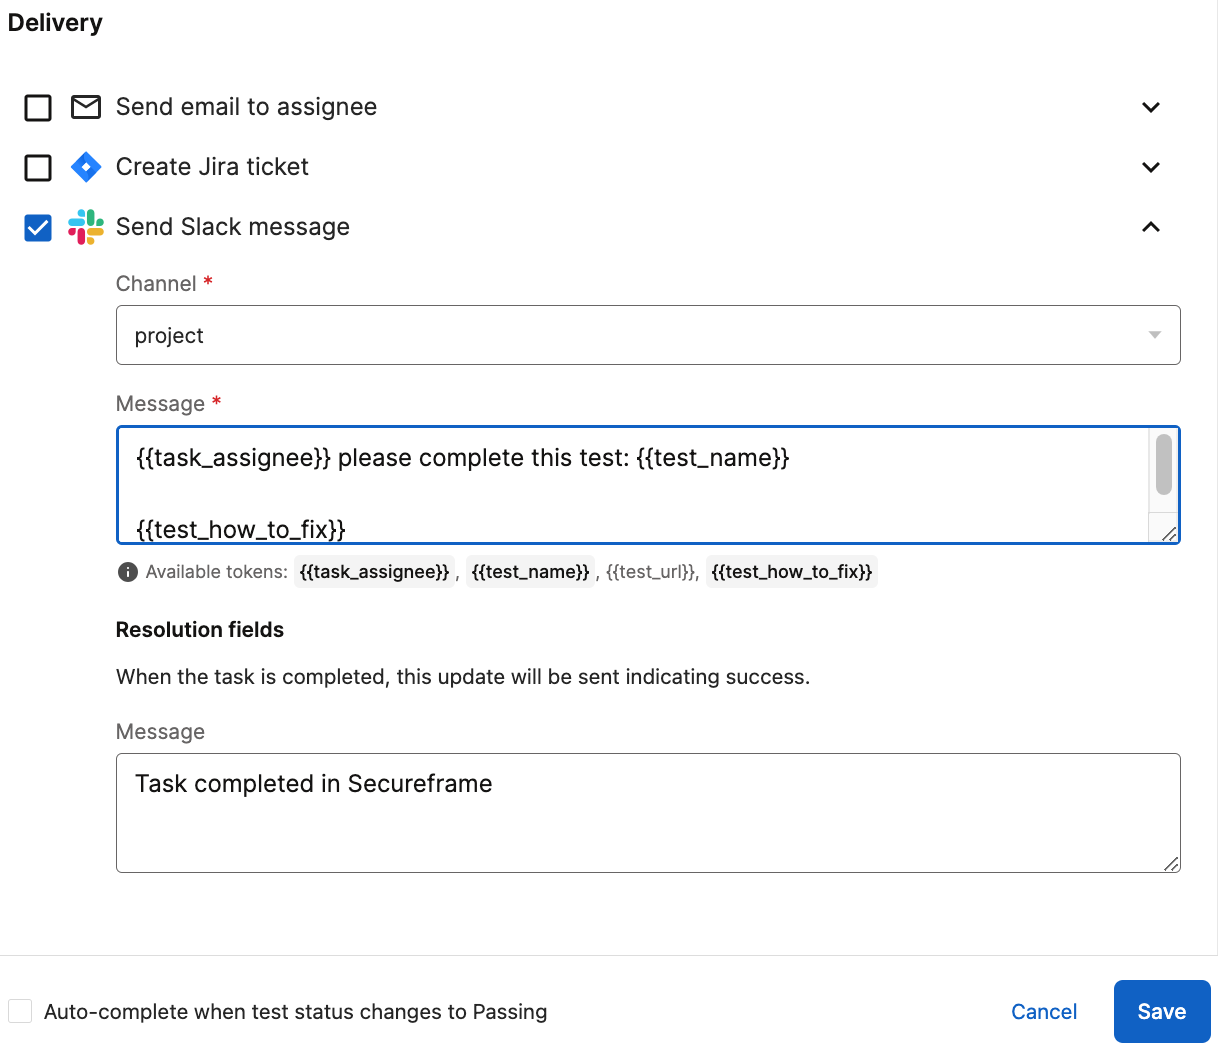Insert the {{test_name}} token chip
1218x1058 pixels.
click(530, 572)
